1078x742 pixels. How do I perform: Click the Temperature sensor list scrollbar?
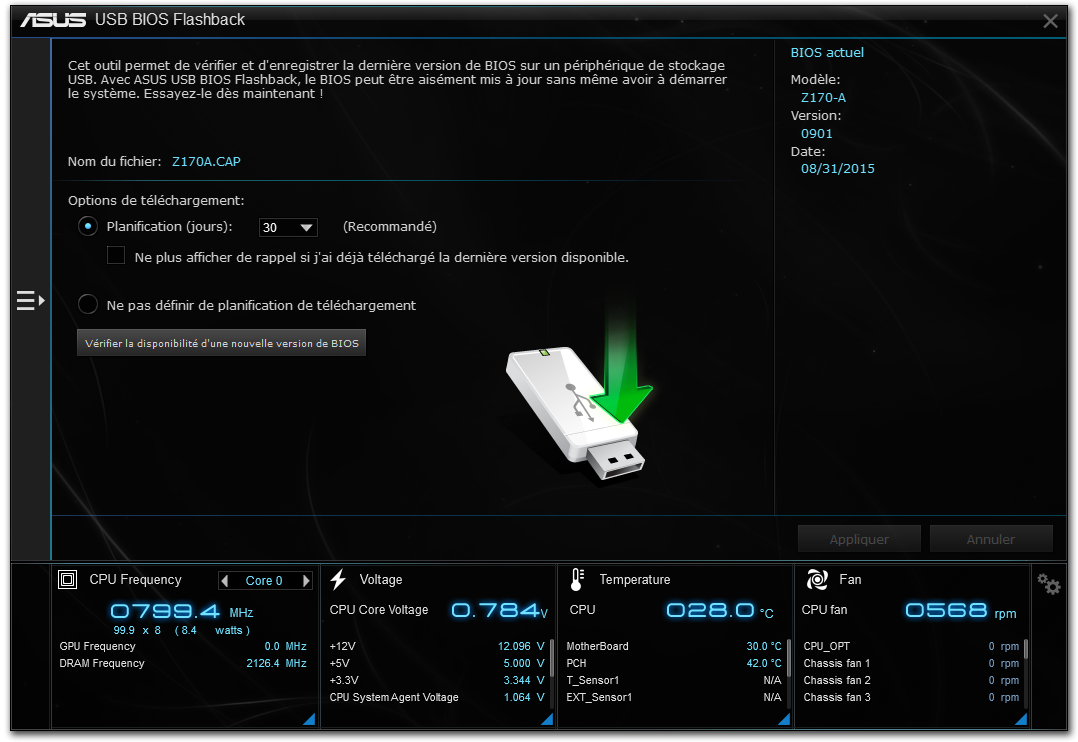[789, 660]
